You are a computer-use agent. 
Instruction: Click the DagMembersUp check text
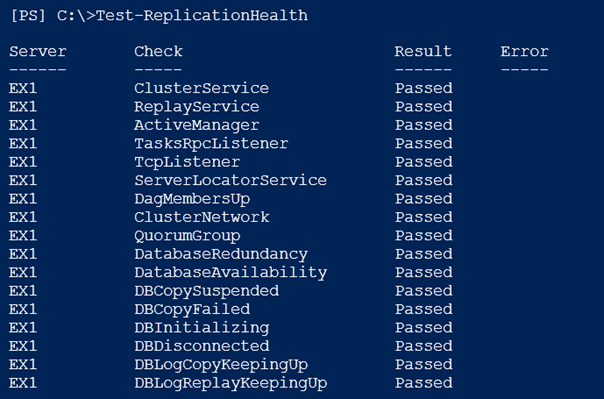click(x=192, y=199)
